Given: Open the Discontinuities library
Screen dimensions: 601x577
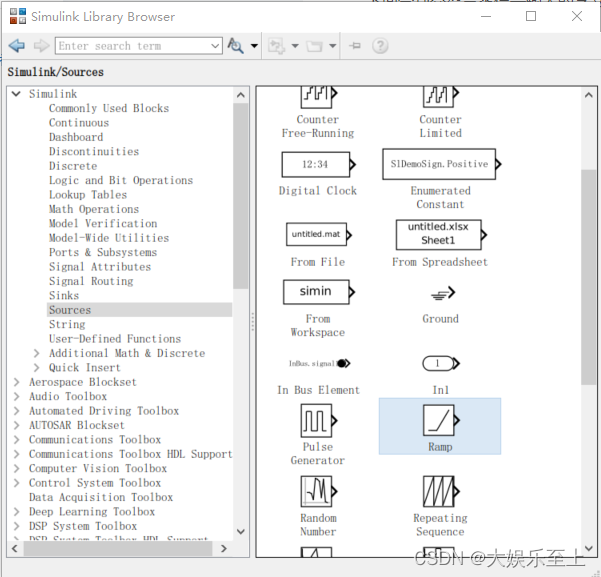Looking at the screenshot, I should [94, 151].
